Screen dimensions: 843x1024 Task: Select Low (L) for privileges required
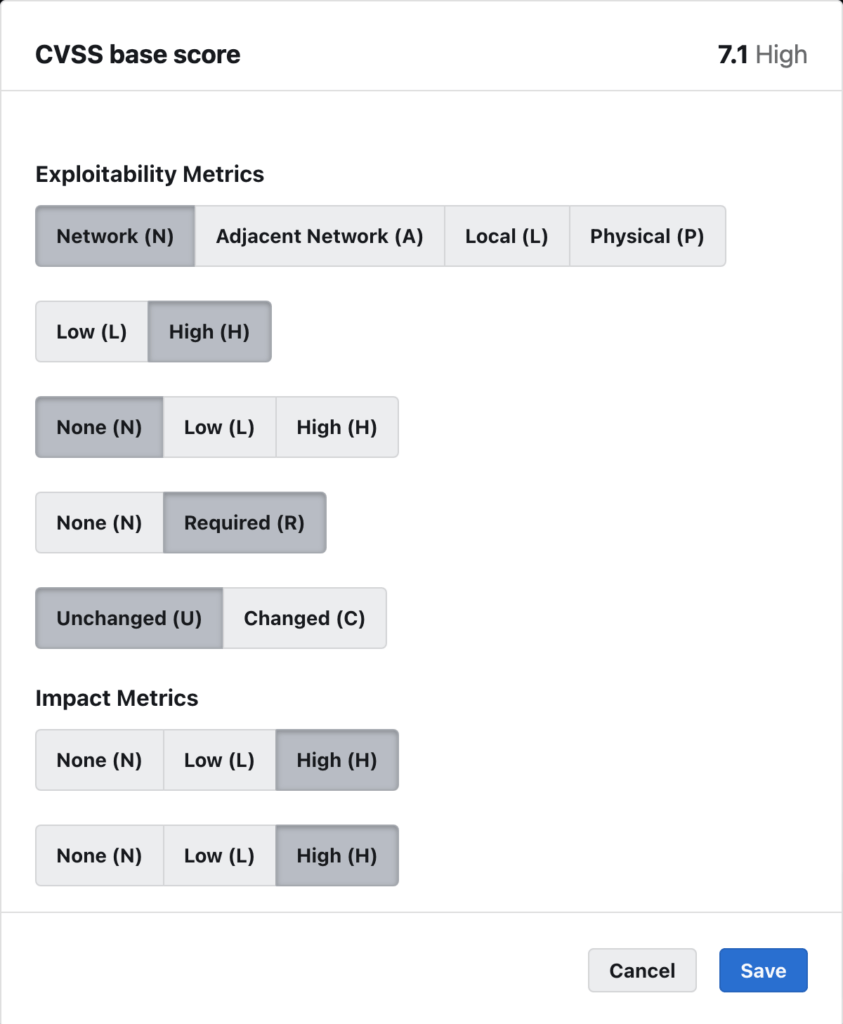219,427
